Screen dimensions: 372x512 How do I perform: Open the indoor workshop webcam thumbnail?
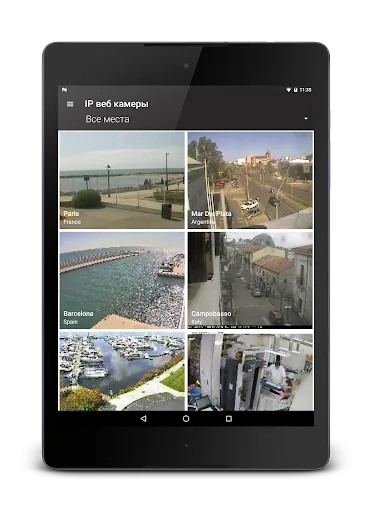click(250, 371)
